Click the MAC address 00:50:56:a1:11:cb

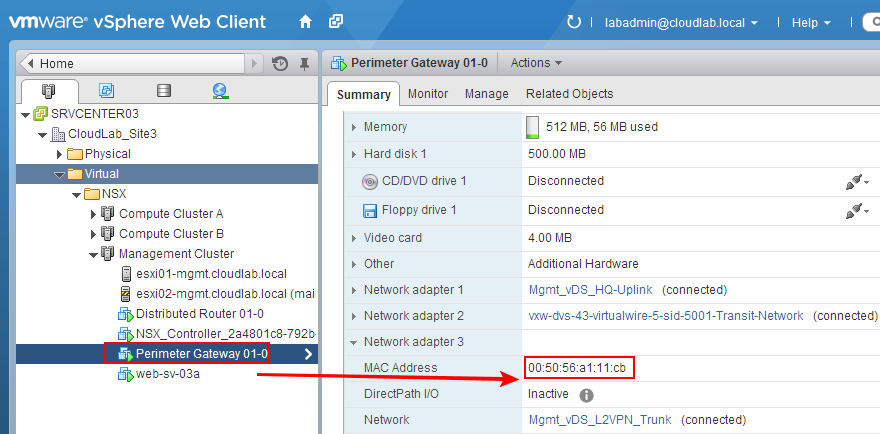point(577,368)
